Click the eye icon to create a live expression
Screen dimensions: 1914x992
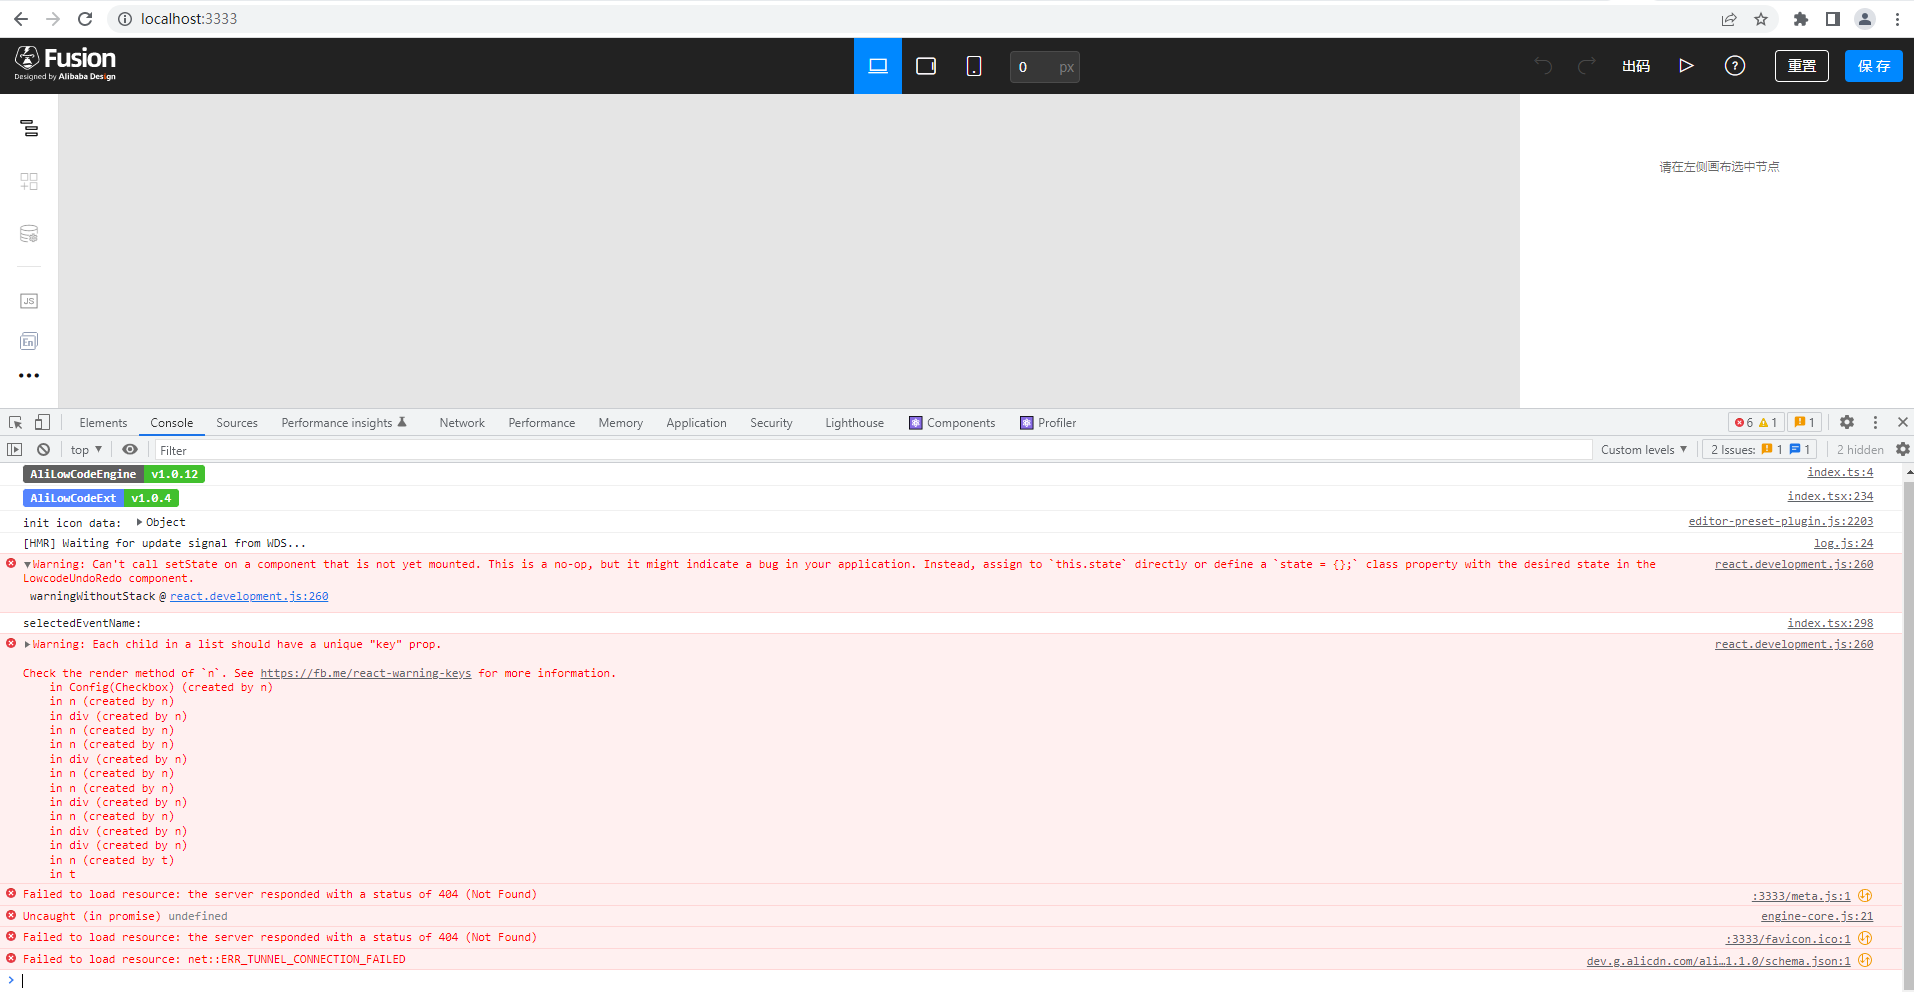click(129, 449)
